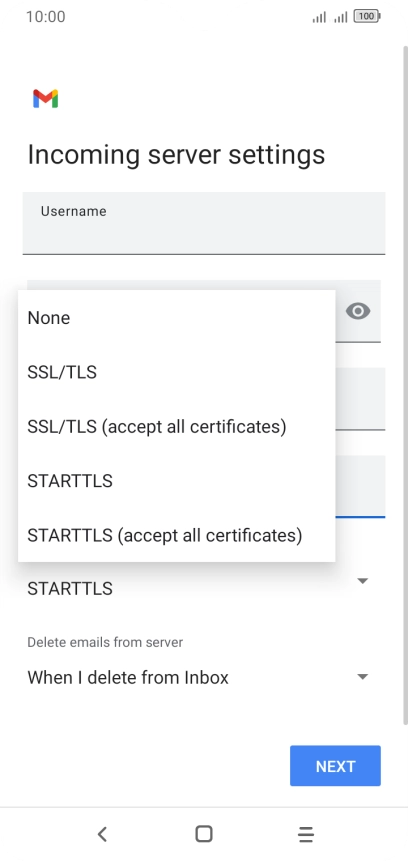Open Delete emails from server dropdown arrow
408x861 pixels.
pyautogui.click(x=362, y=677)
